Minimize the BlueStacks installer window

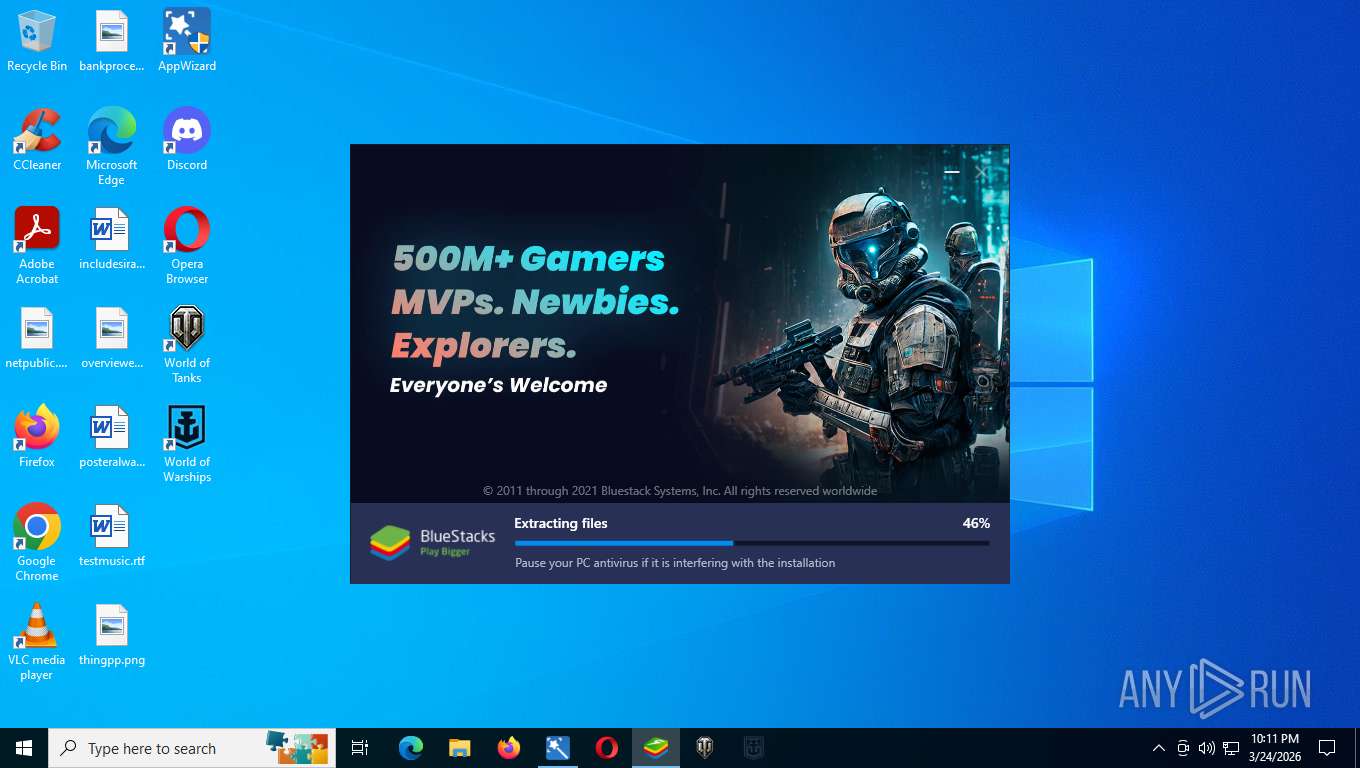click(952, 172)
